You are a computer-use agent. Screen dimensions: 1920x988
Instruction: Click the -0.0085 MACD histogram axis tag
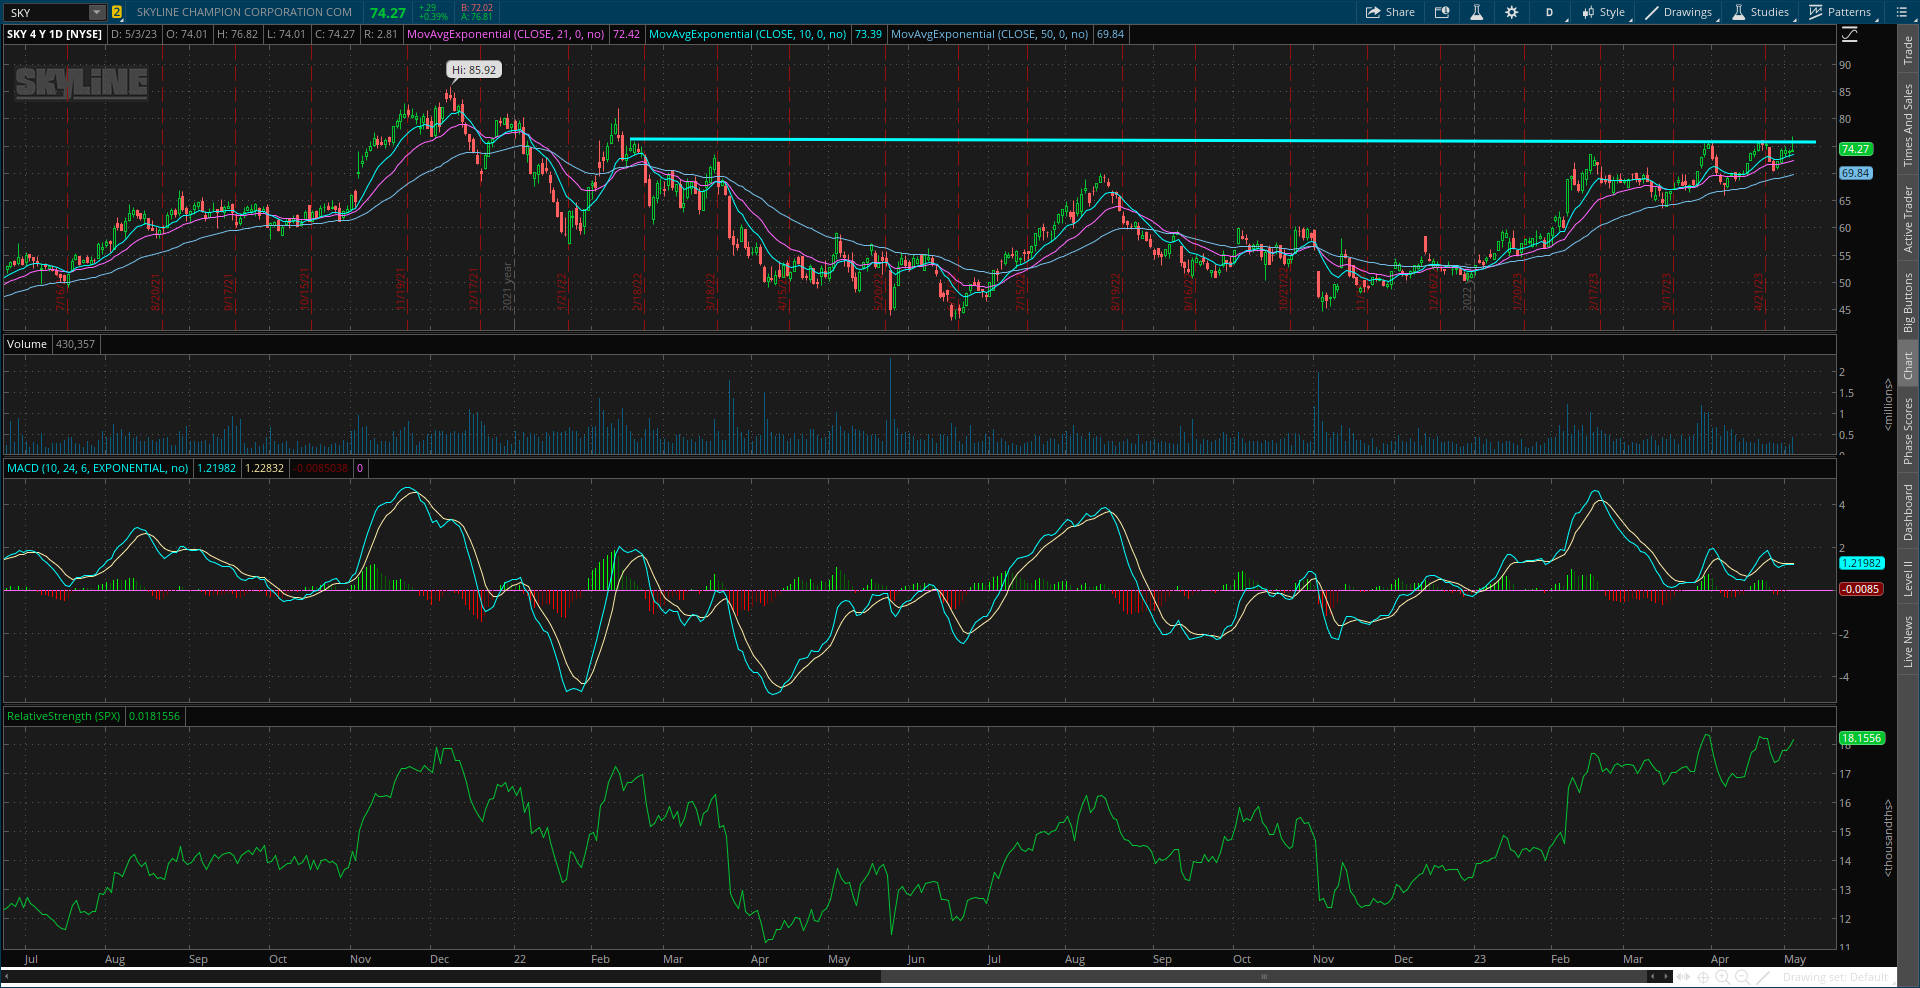[x=1861, y=589]
